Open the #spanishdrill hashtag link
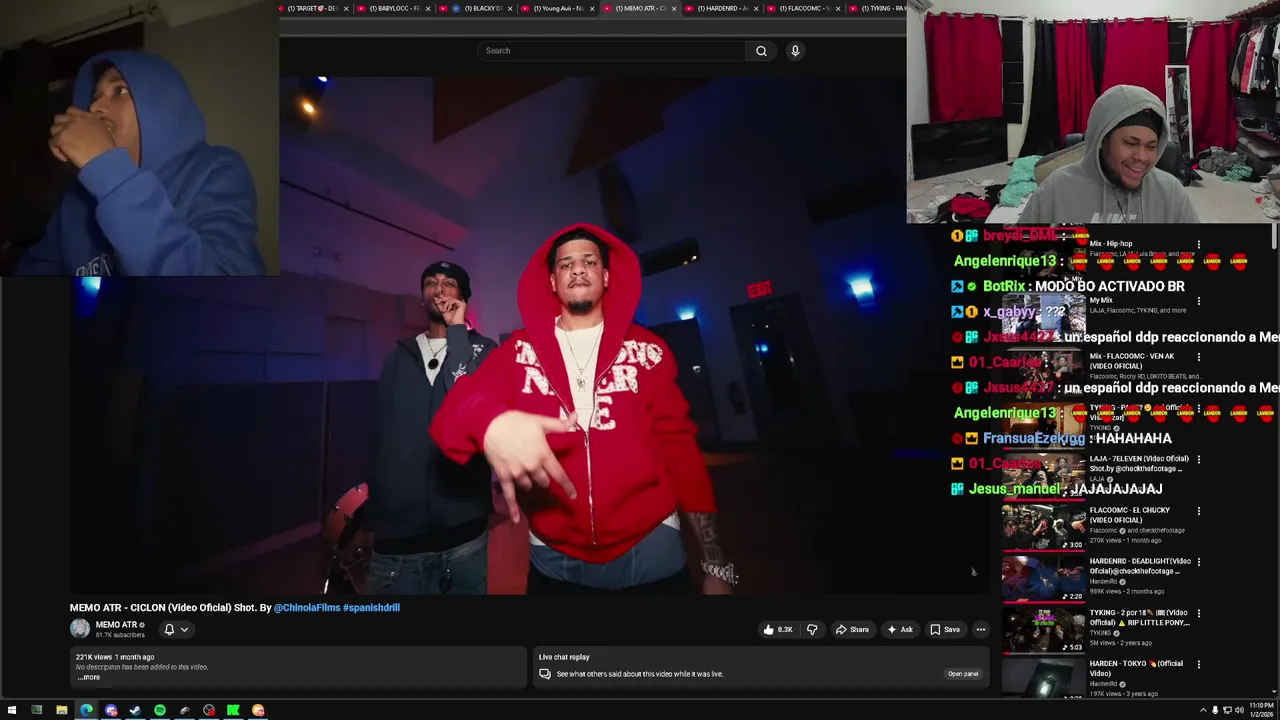This screenshot has width=1280, height=720. (x=371, y=607)
